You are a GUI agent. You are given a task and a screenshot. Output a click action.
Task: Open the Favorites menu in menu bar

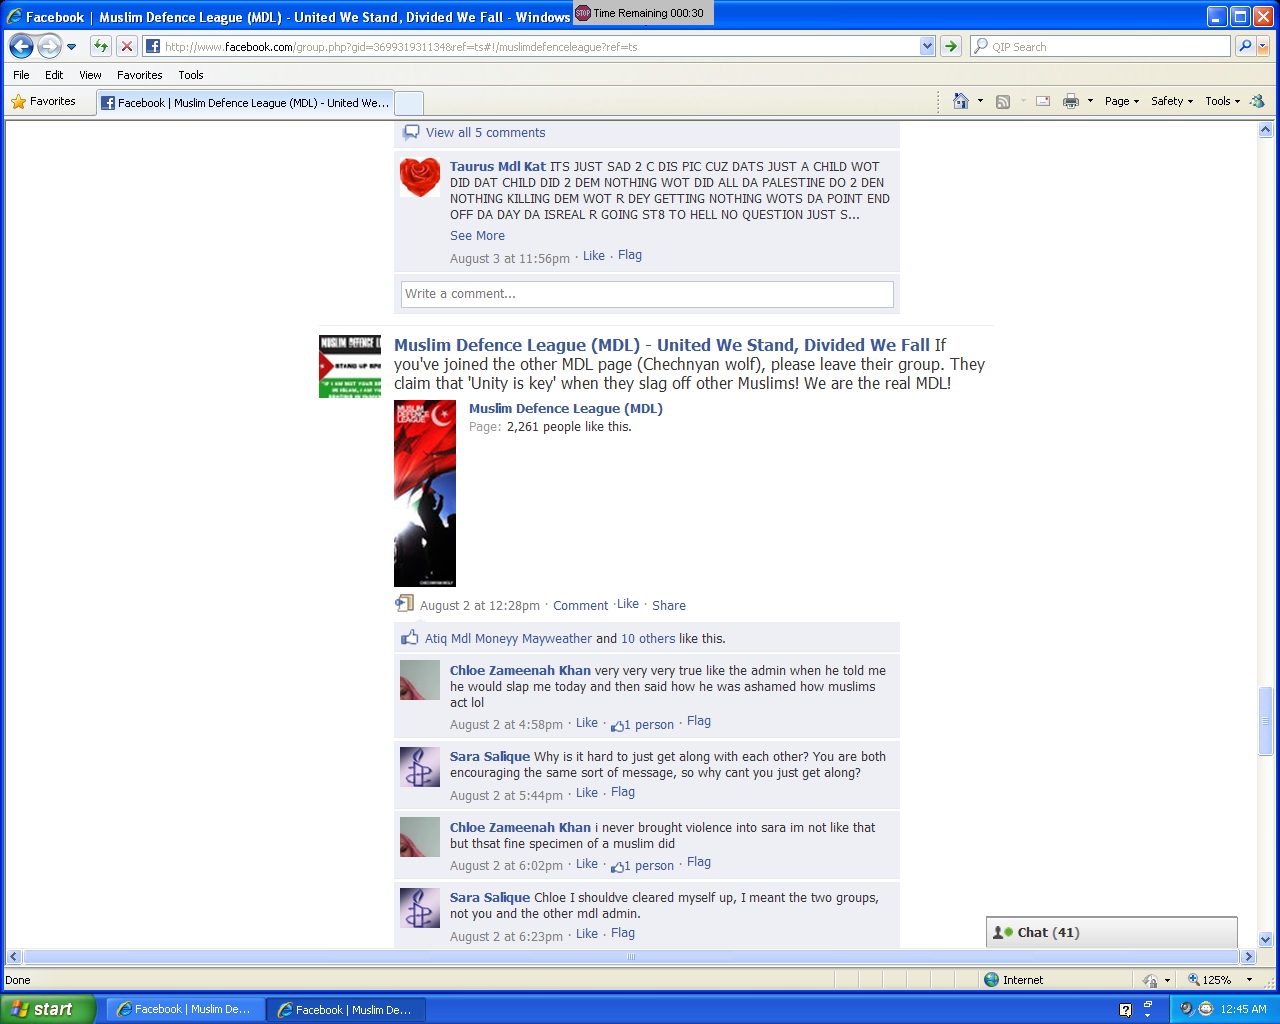139,75
